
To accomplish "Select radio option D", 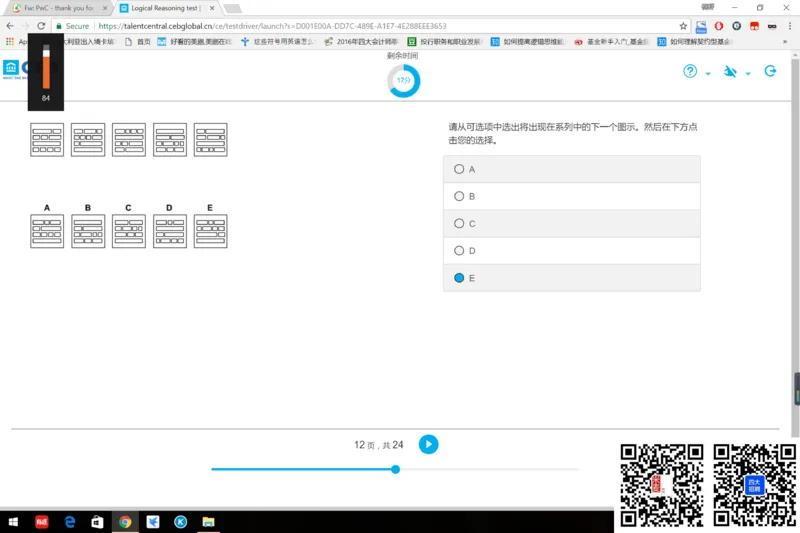I will [459, 250].
